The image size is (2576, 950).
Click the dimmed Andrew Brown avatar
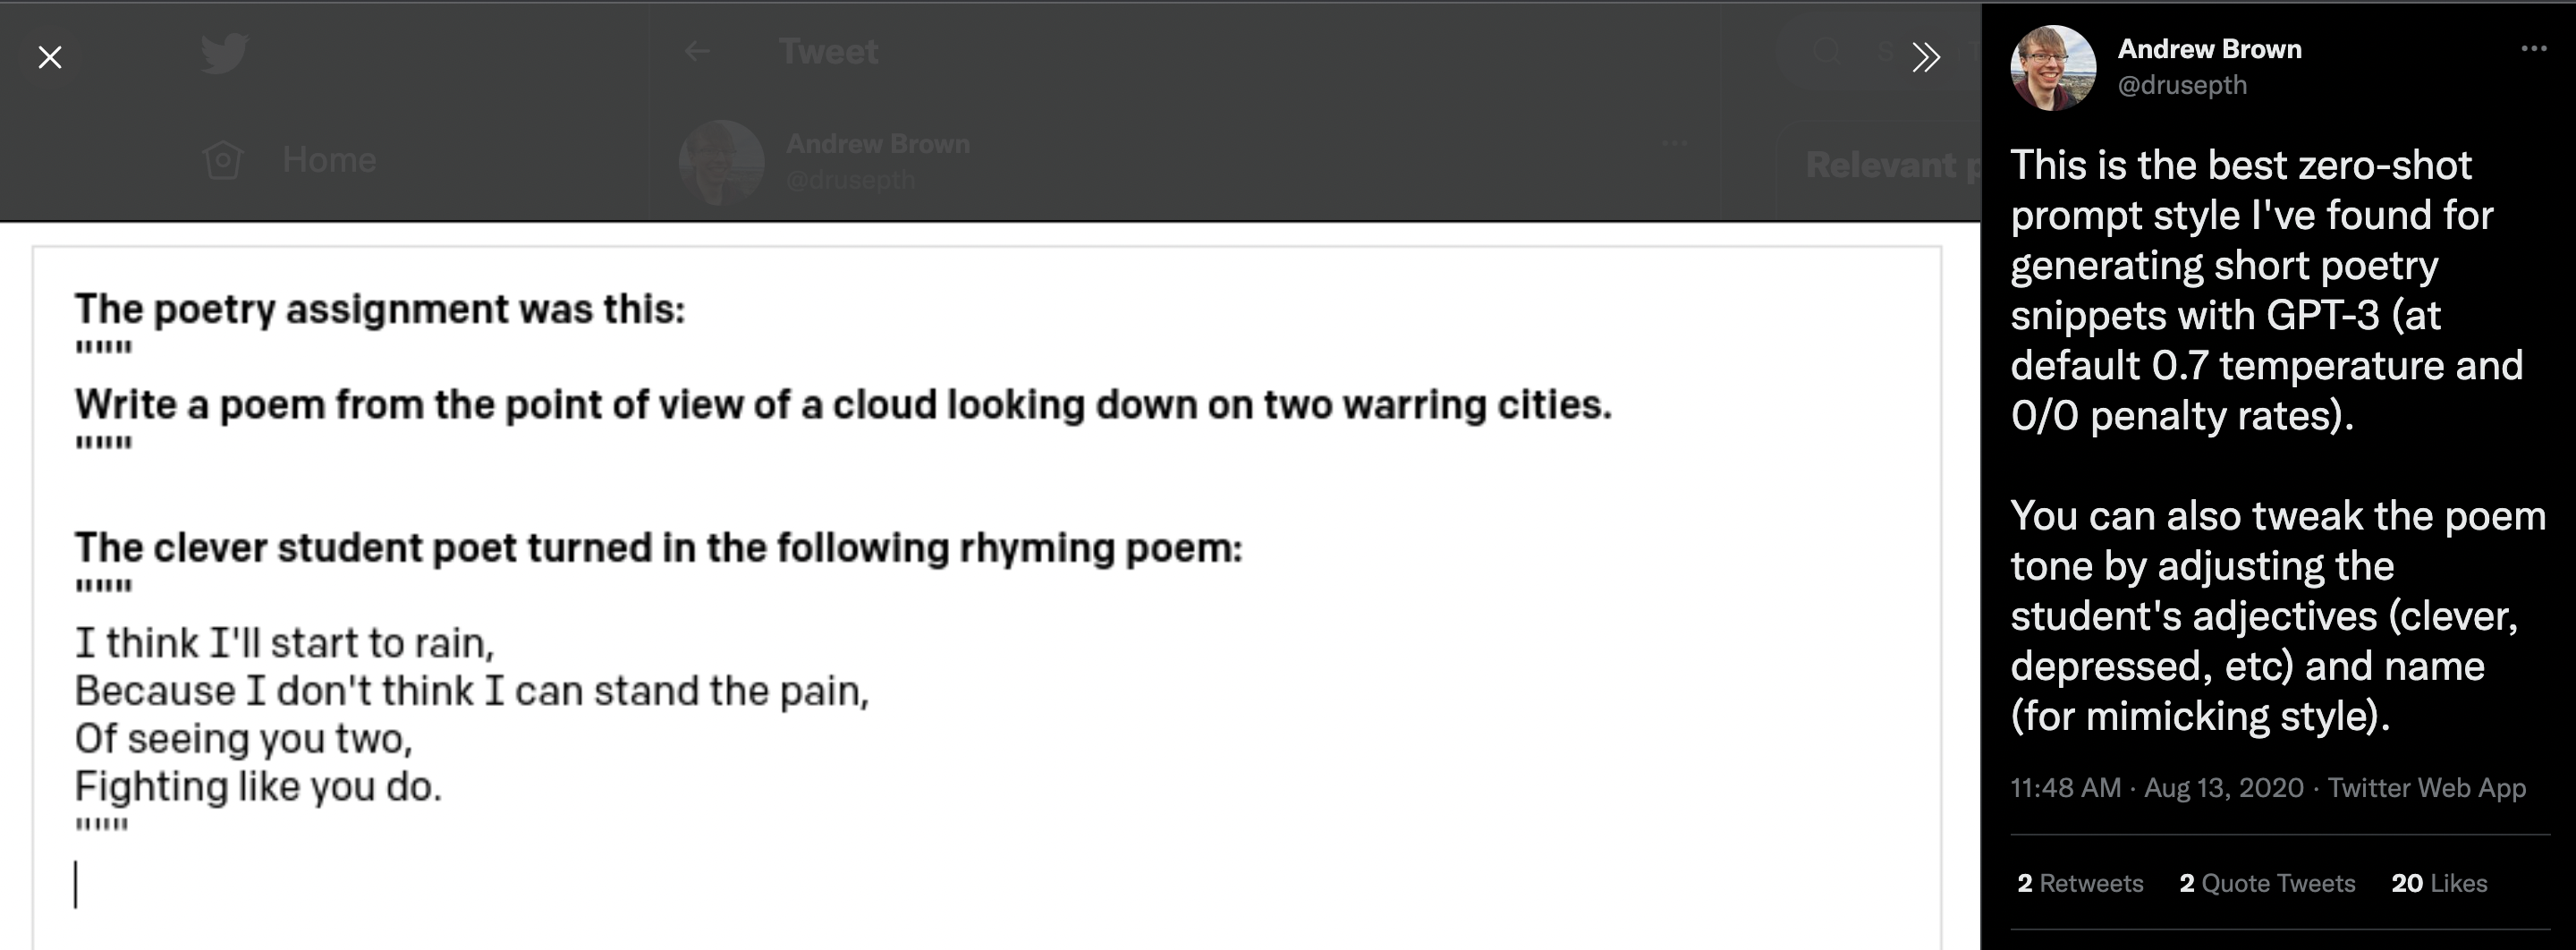[x=721, y=162]
